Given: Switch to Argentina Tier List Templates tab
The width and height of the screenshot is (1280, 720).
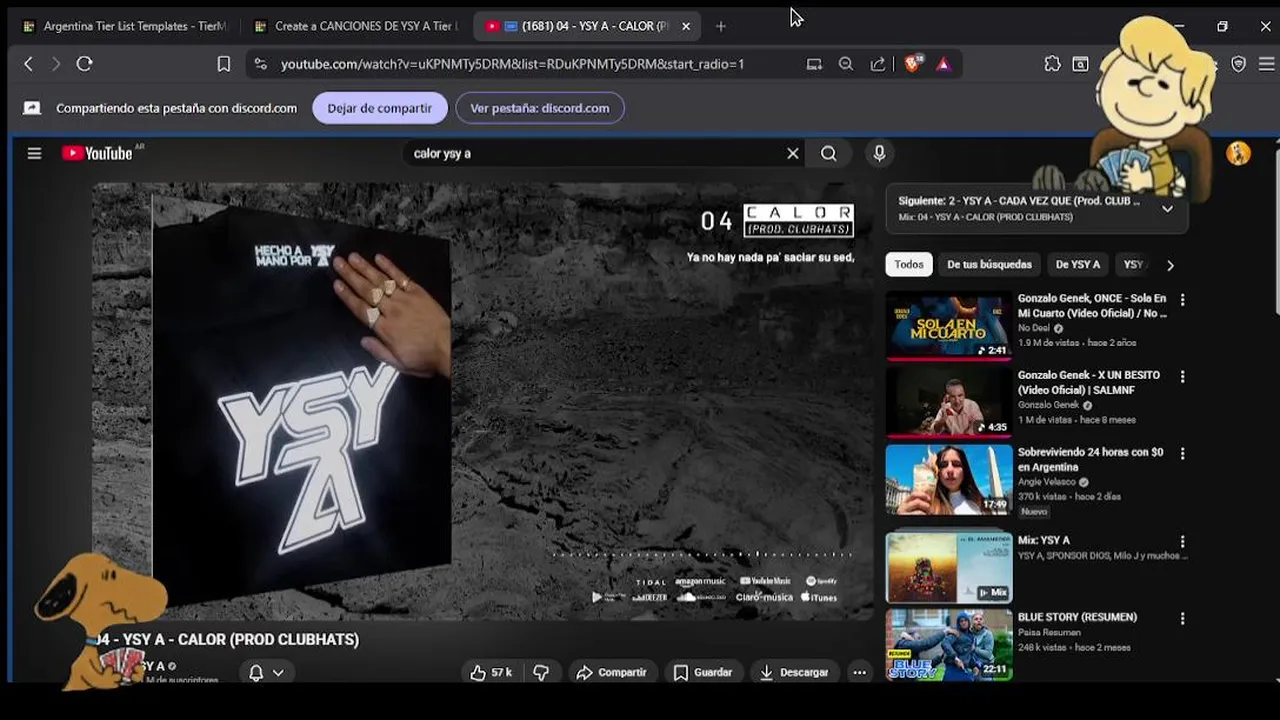Looking at the screenshot, I should pos(125,26).
